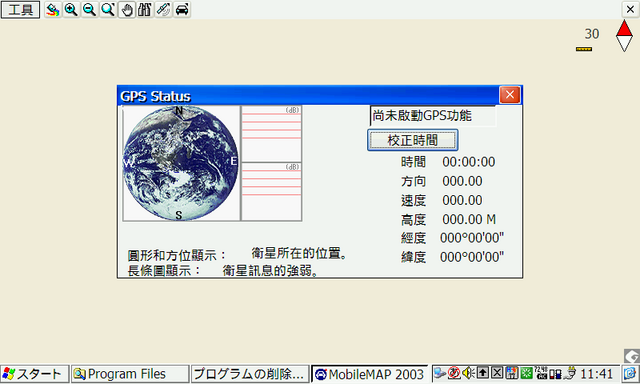Click the 速度 value 000.00
Viewport: 640px width, 384px height.
[462, 200]
